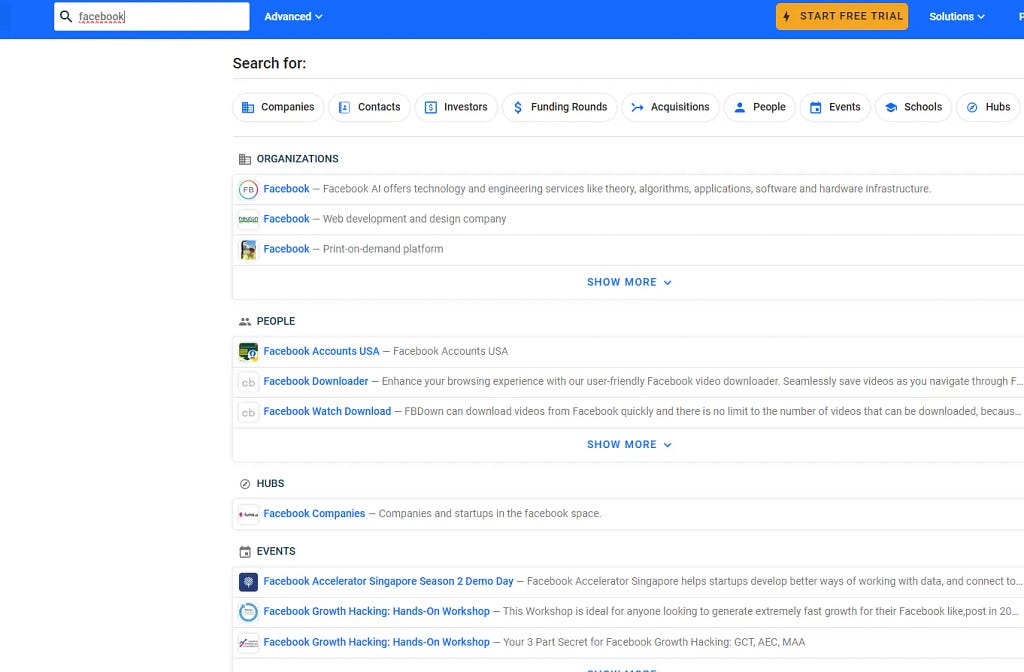Image resolution: width=1024 pixels, height=672 pixels.
Task: Click Facebook Accelerator Singapore event logo
Action: click(248, 582)
